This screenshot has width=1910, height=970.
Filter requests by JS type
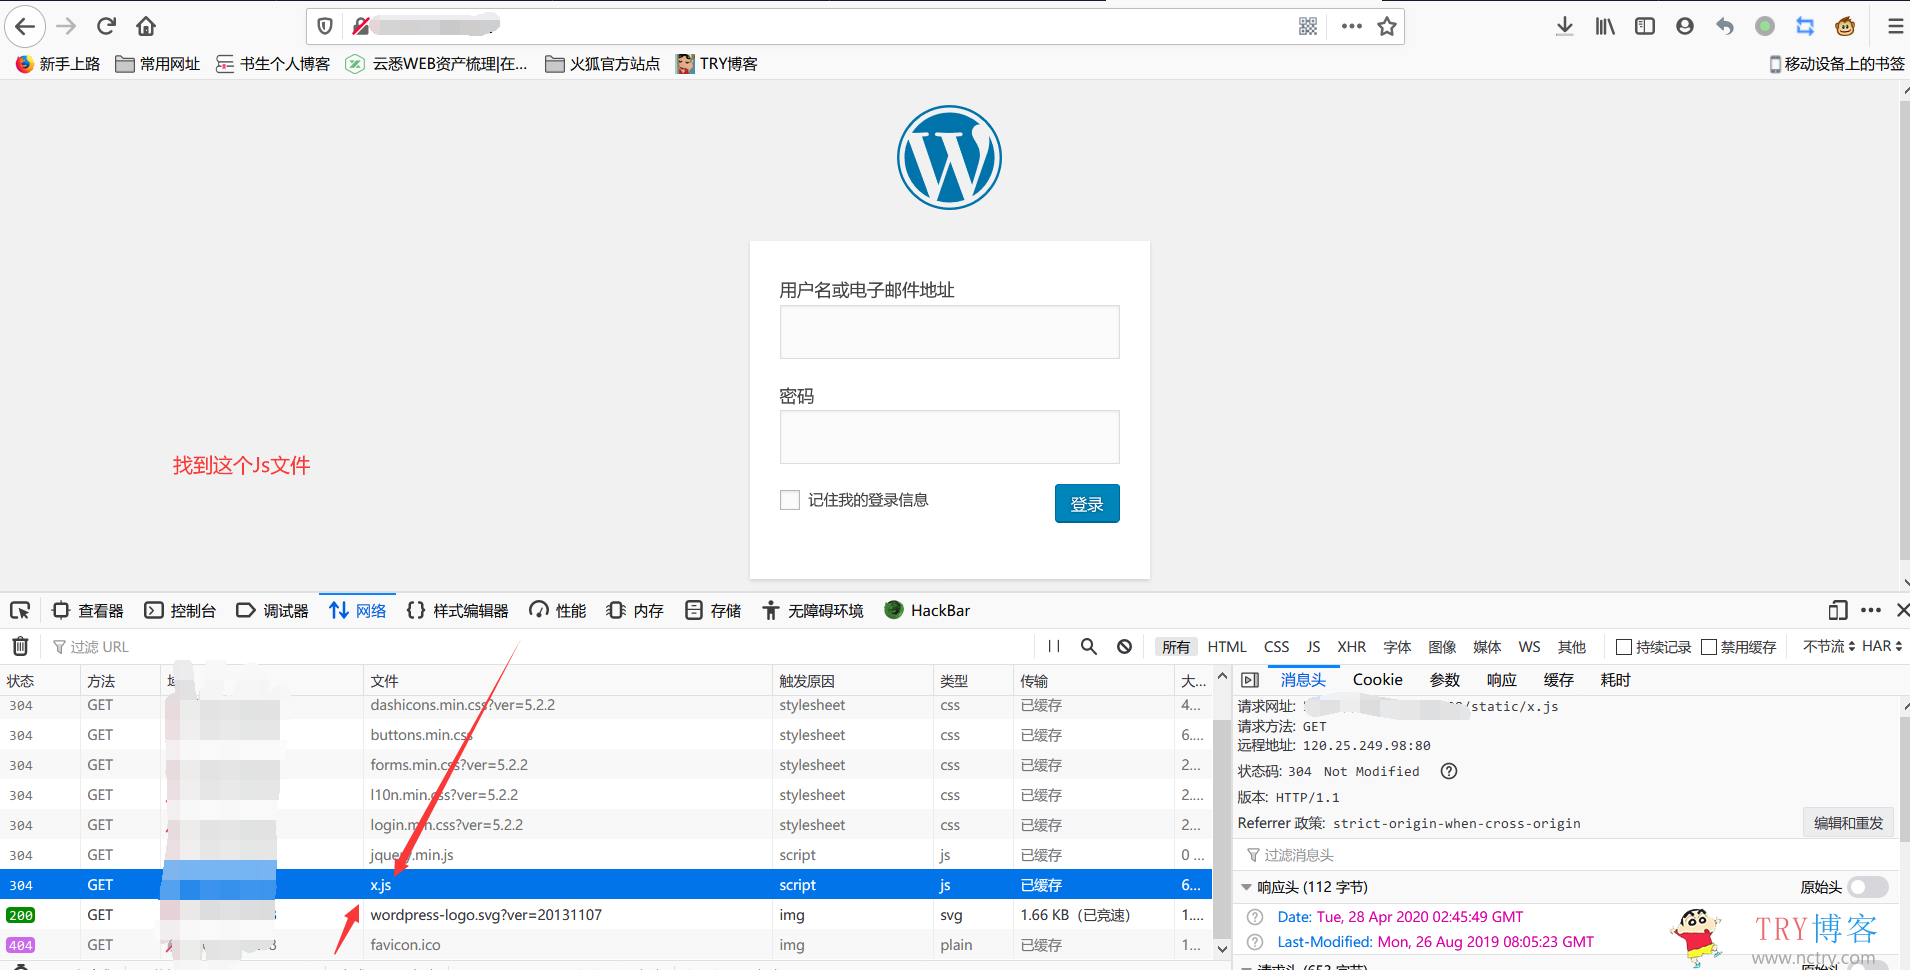1313,647
